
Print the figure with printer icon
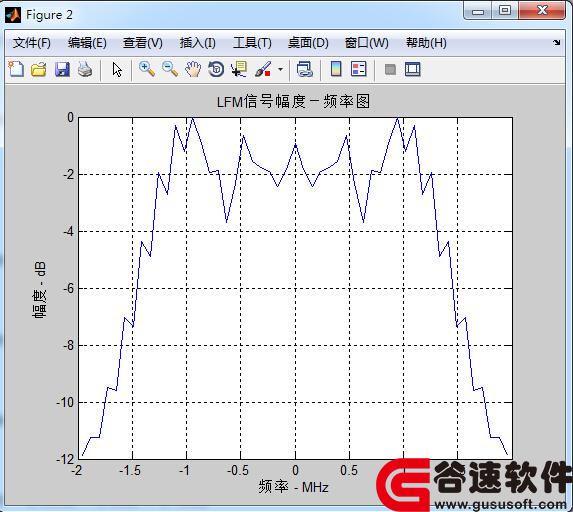[x=85, y=69]
